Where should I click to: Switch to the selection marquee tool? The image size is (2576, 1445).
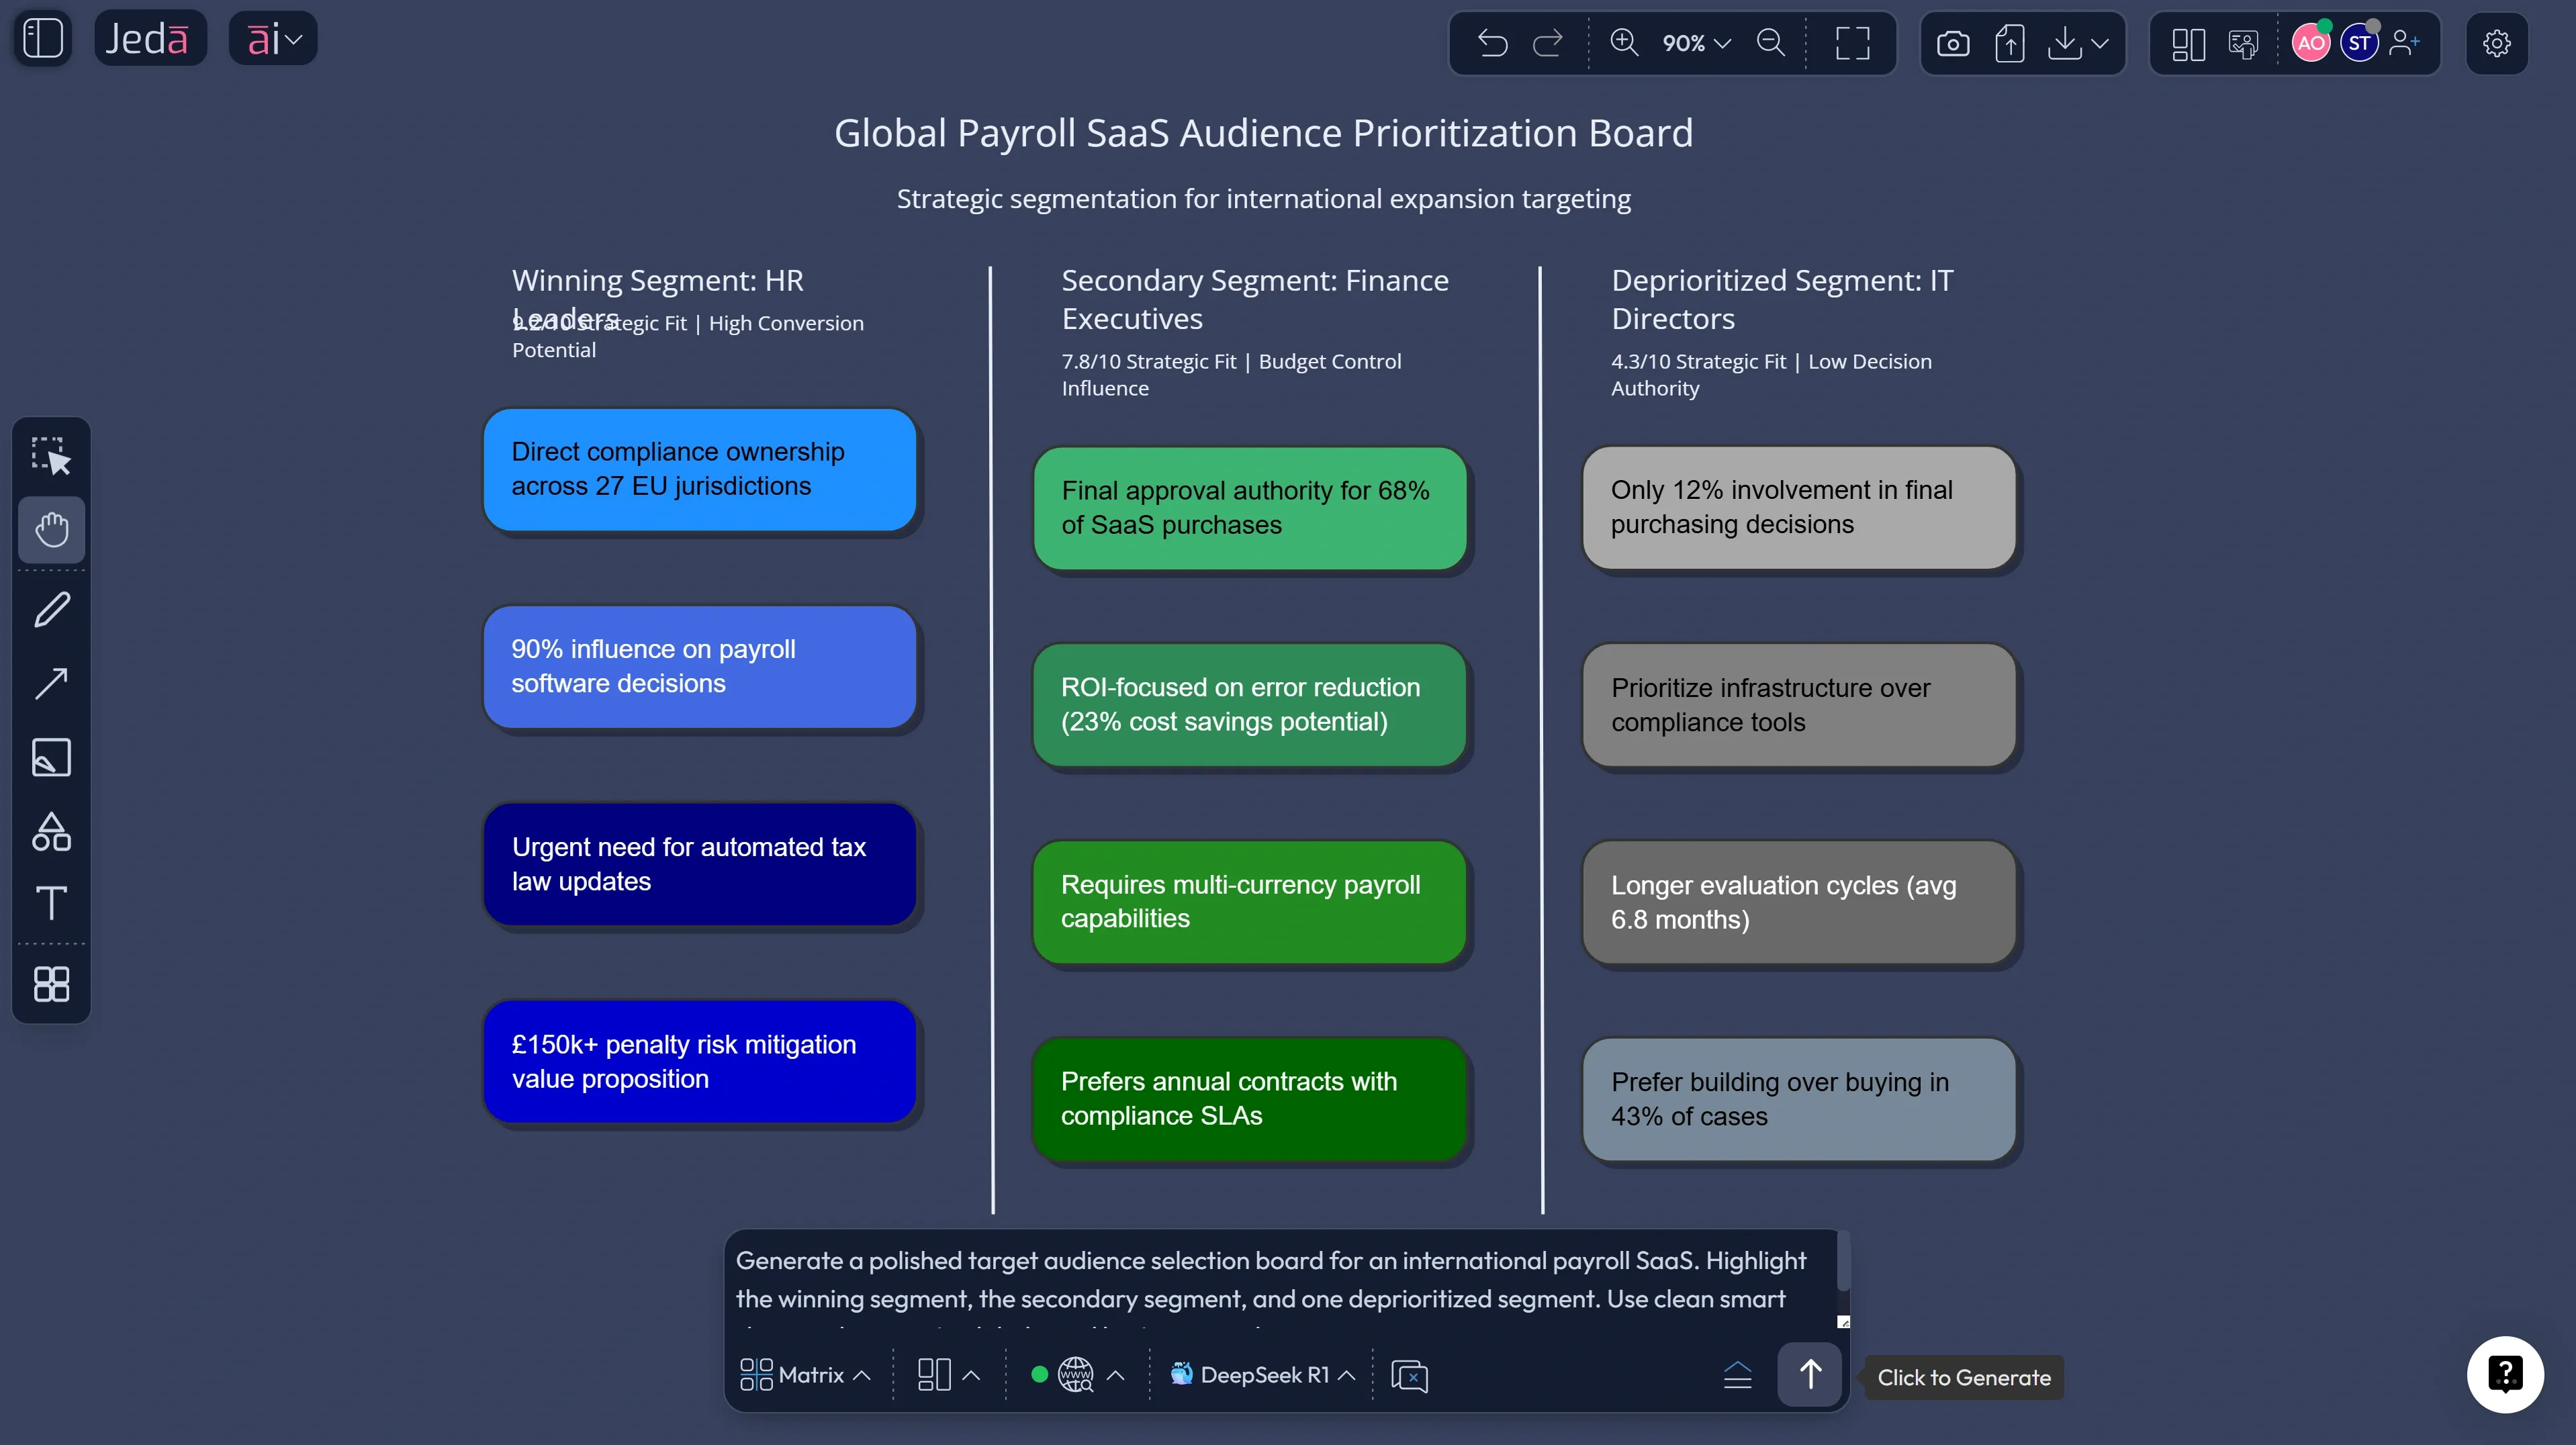pyautogui.click(x=51, y=457)
